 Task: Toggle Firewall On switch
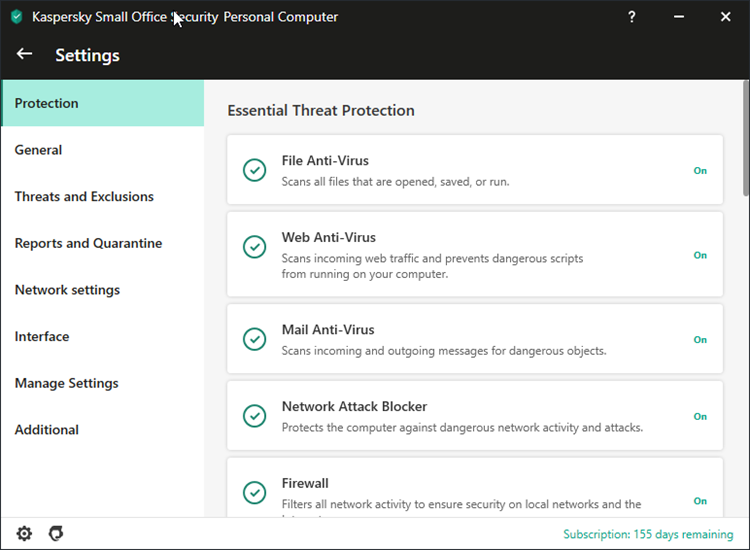[700, 501]
